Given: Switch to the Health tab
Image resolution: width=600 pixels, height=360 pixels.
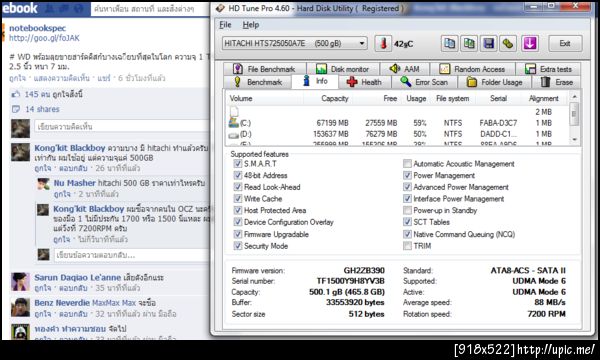Looking at the screenshot, I should [365, 82].
